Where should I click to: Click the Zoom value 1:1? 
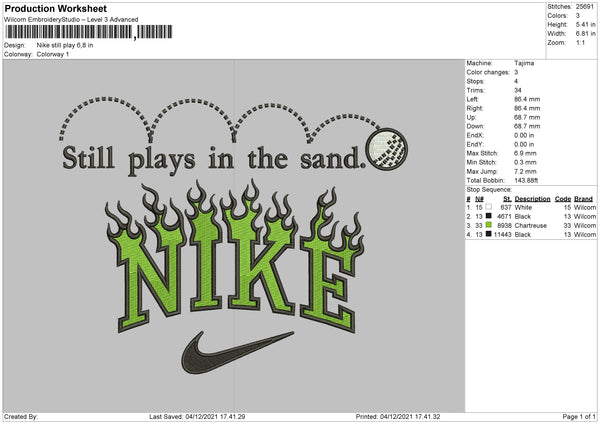(x=580, y=42)
